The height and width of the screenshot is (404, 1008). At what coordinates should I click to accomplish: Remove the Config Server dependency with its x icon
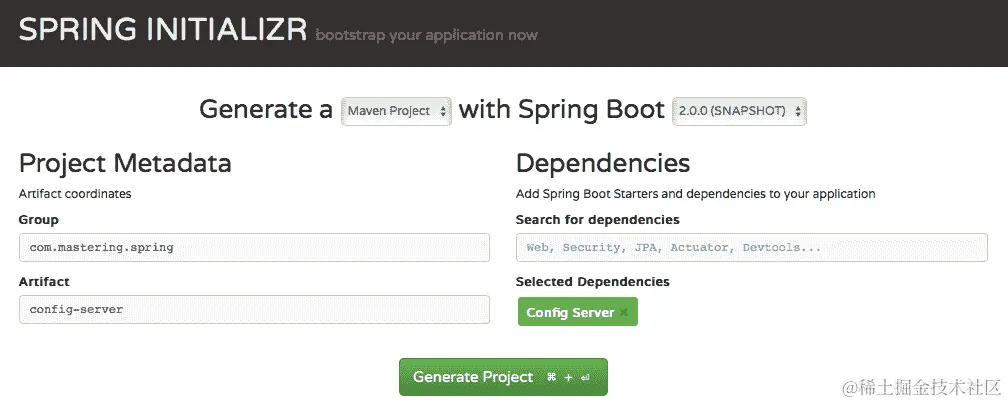[x=624, y=313]
